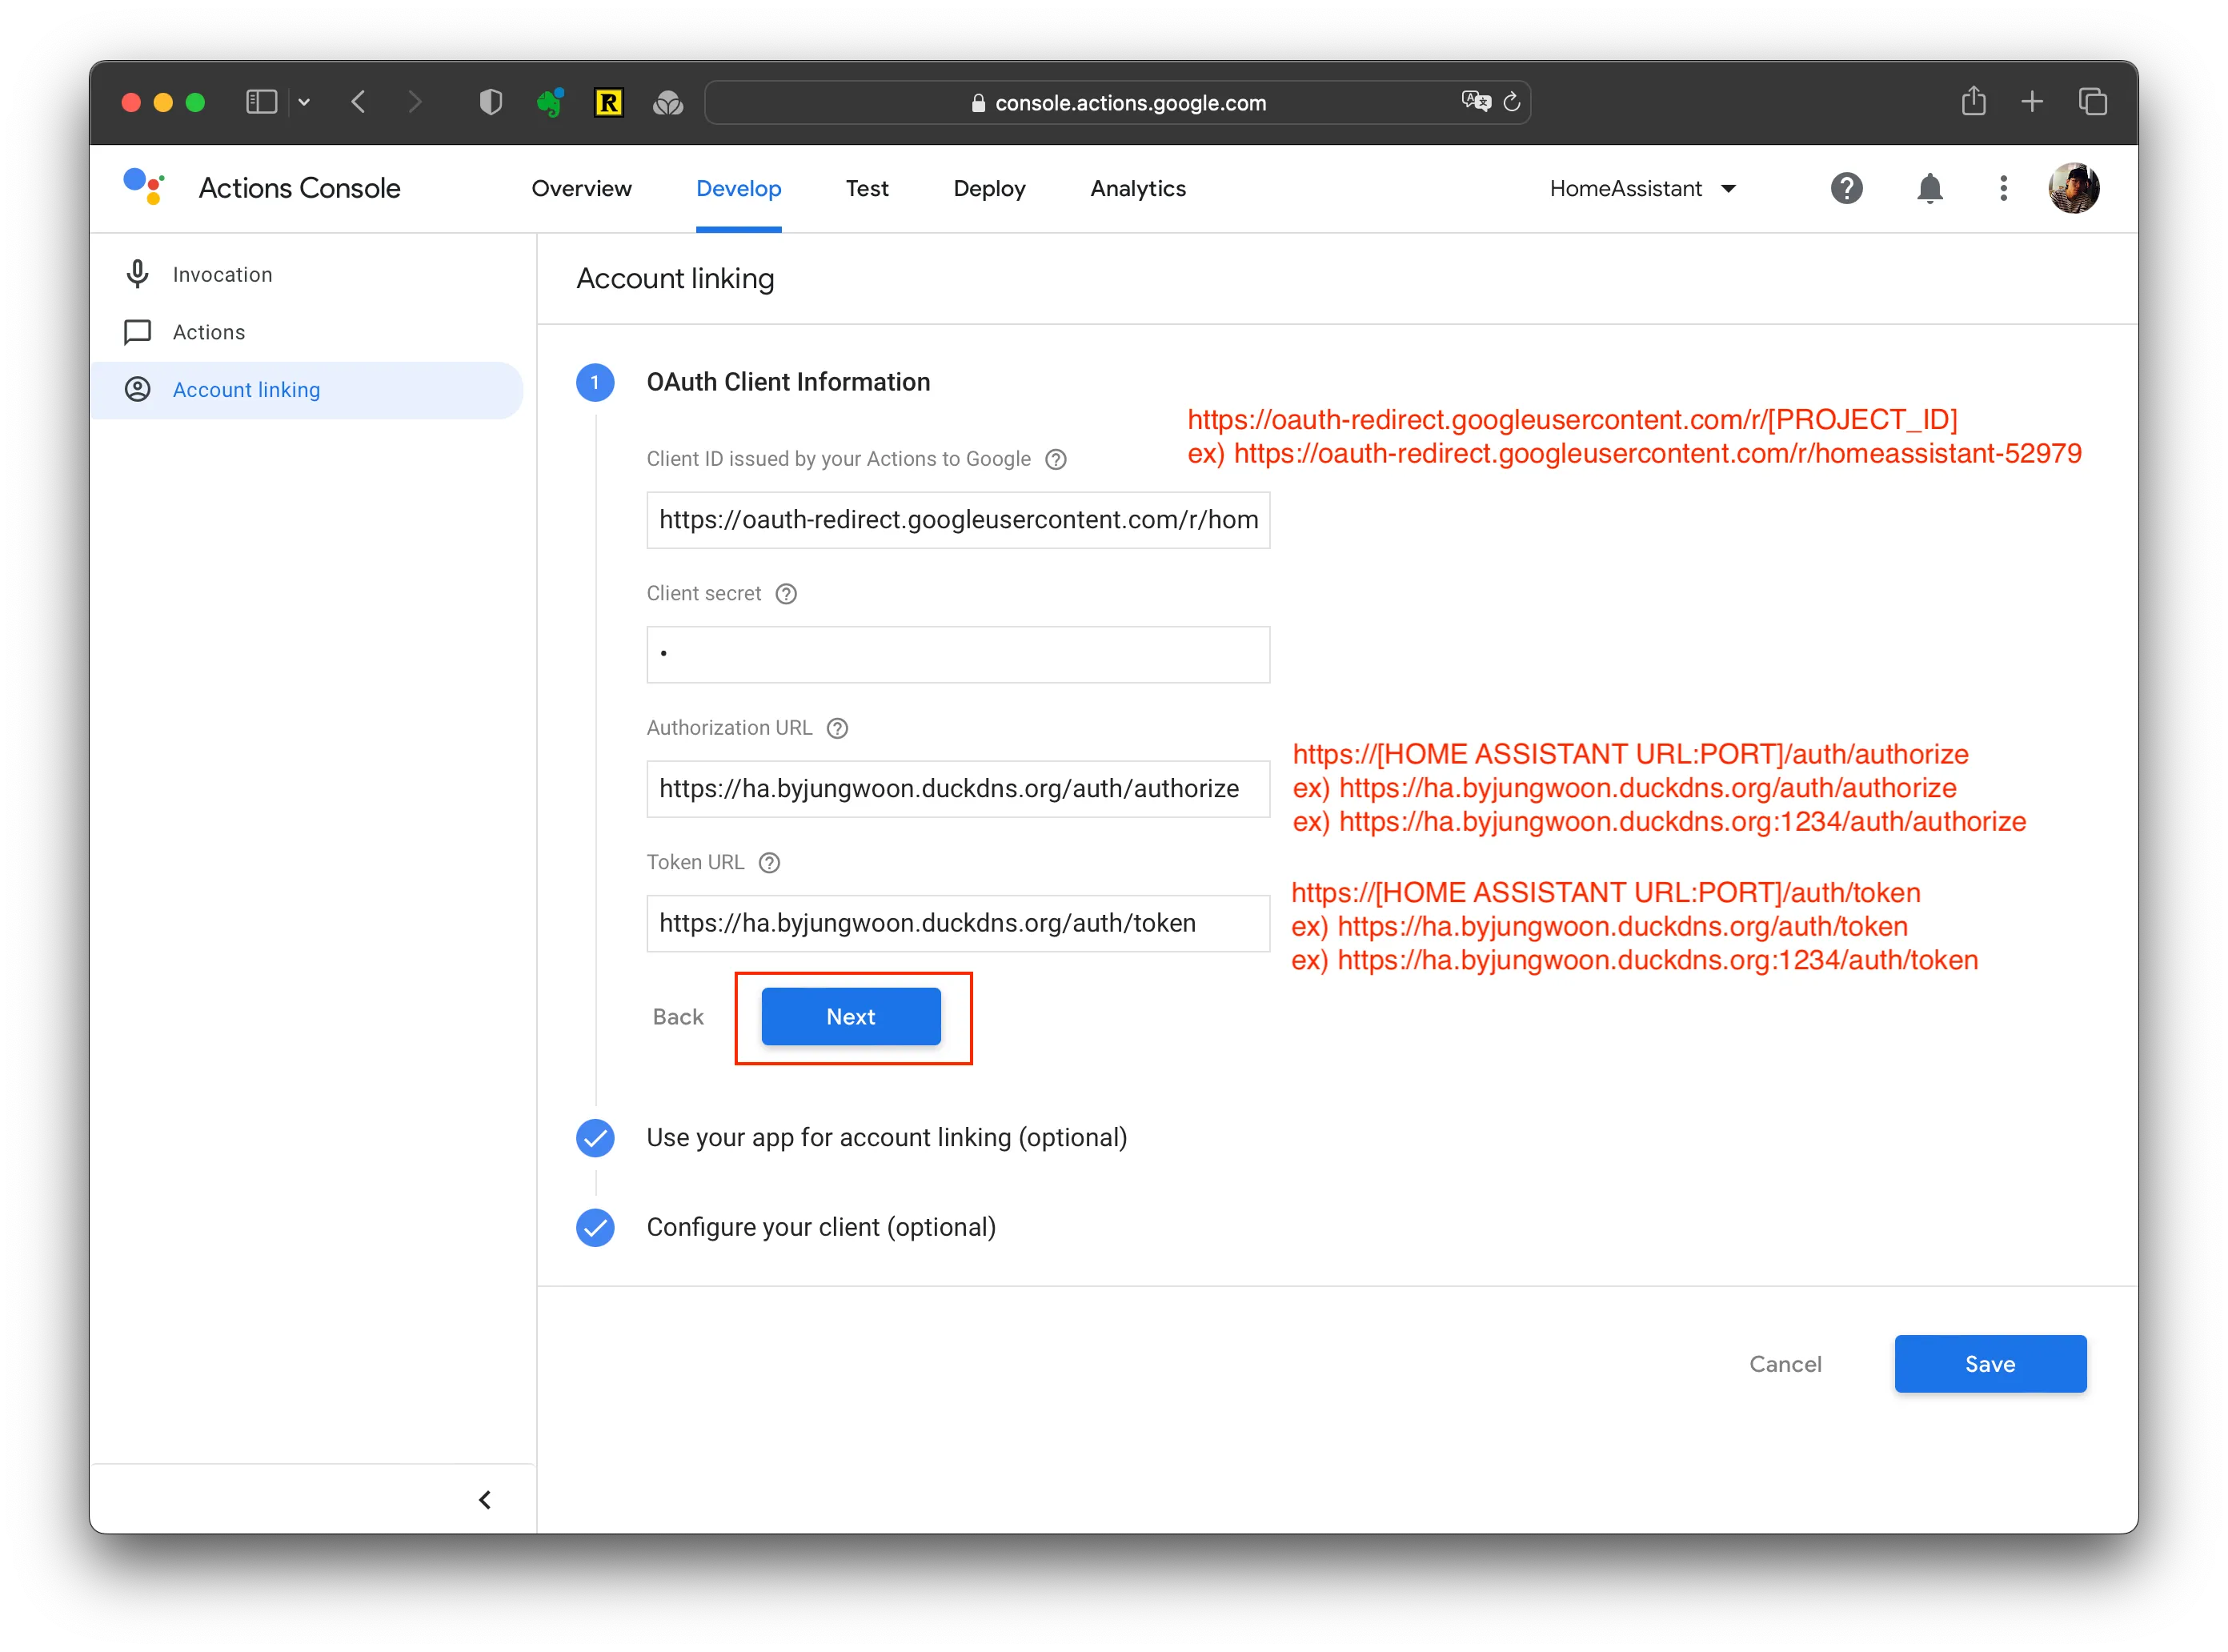Click the Account linking person icon
The height and width of the screenshot is (1652, 2228).
(138, 390)
